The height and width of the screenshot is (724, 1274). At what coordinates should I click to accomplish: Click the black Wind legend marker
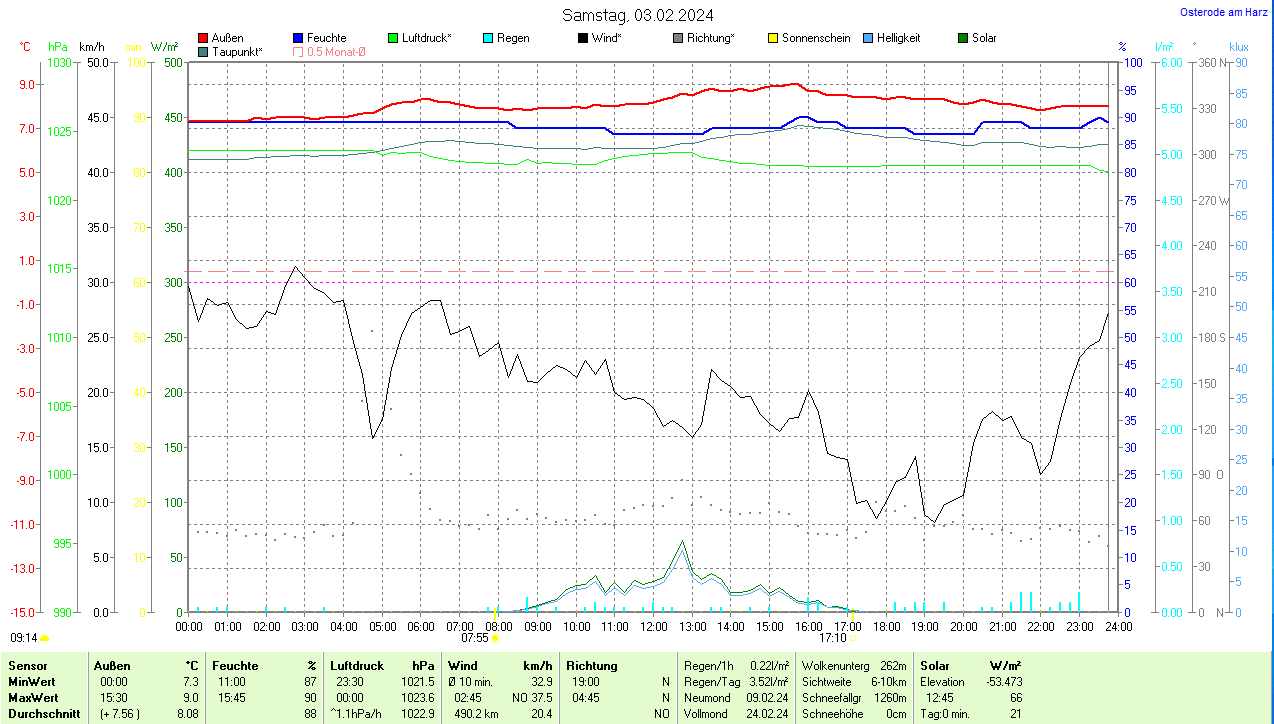pyautogui.click(x=584, y=38)
